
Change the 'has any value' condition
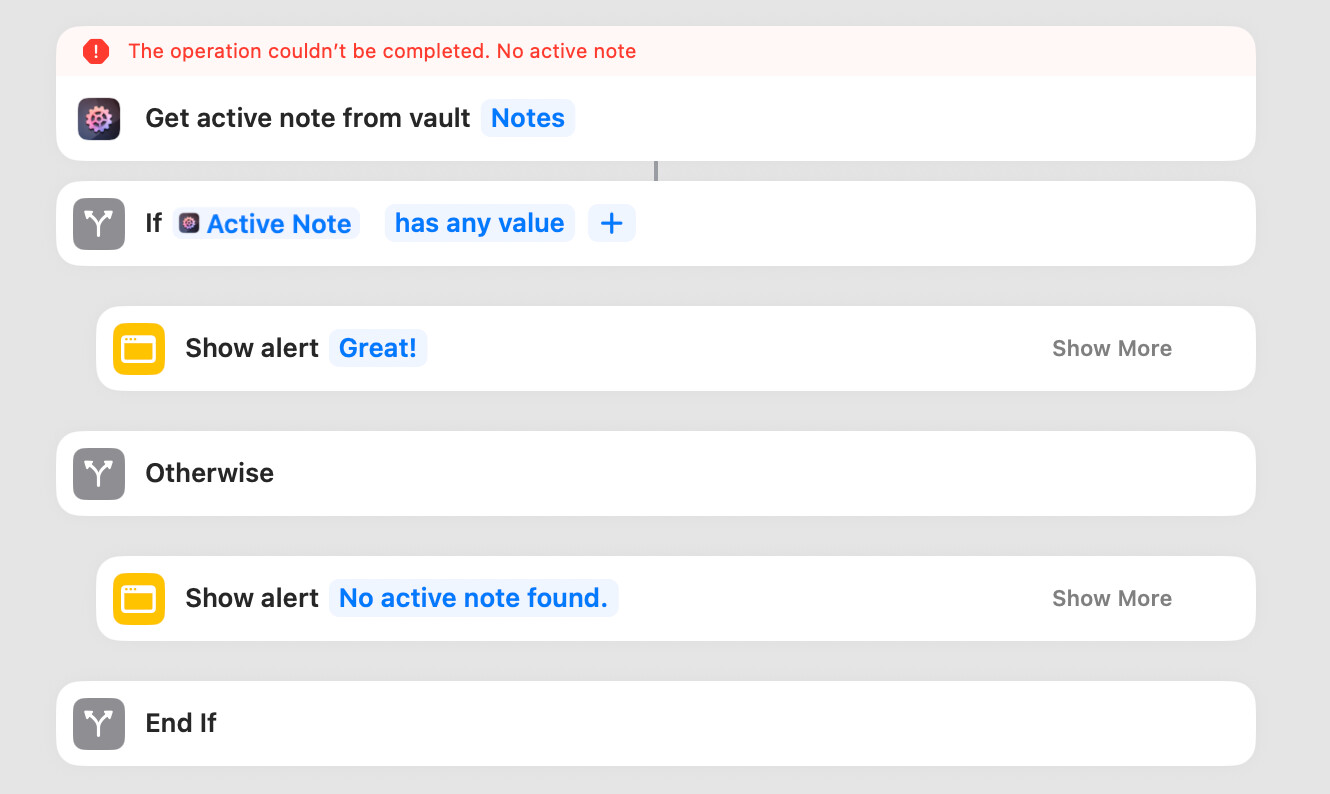pyautogui.click(x=479, y=223)
